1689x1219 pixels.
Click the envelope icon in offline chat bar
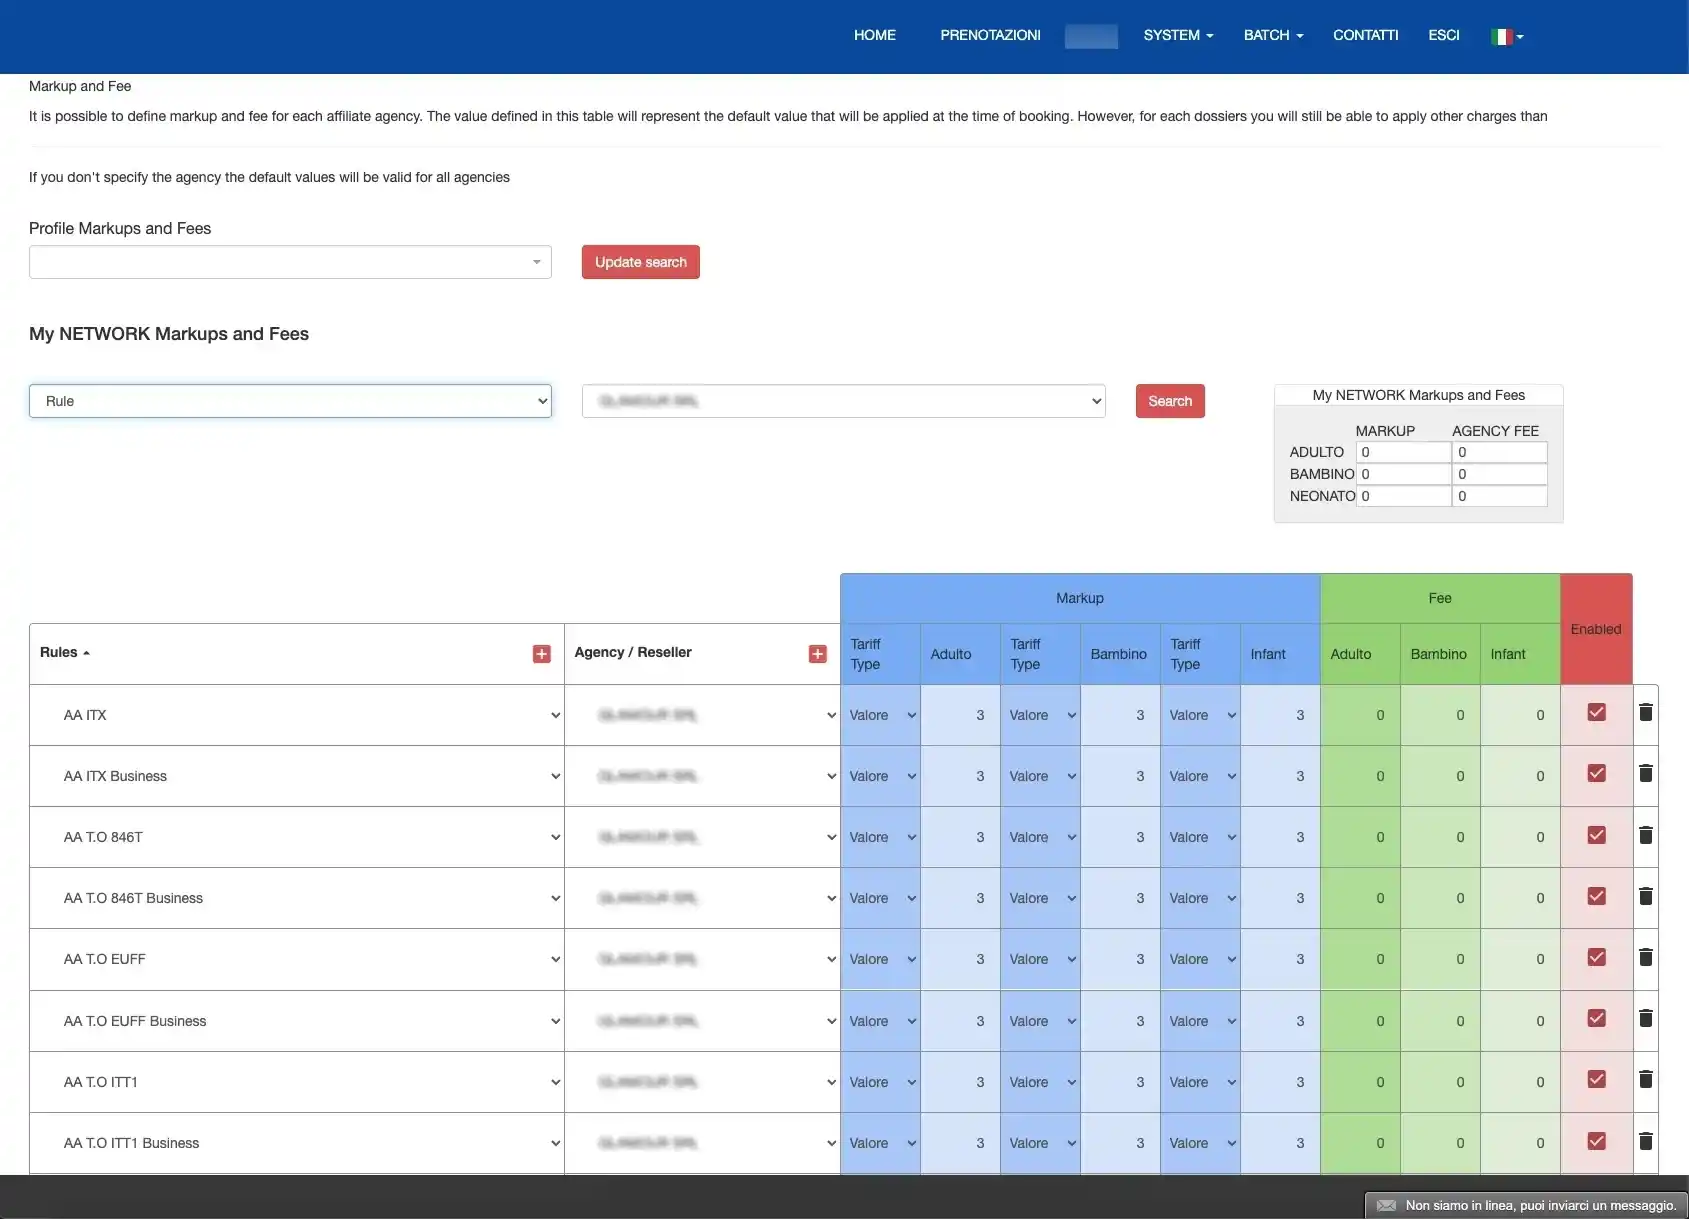(1386, 1205)
